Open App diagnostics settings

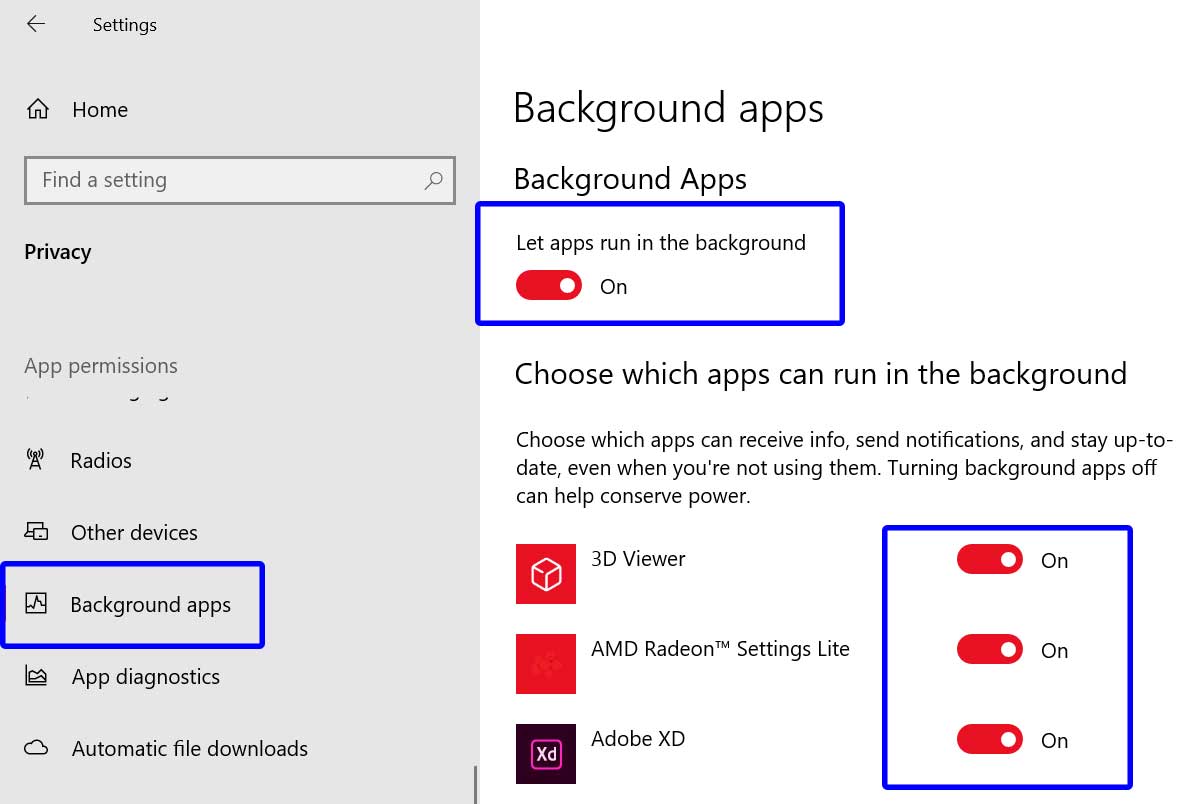pos(145,676)
